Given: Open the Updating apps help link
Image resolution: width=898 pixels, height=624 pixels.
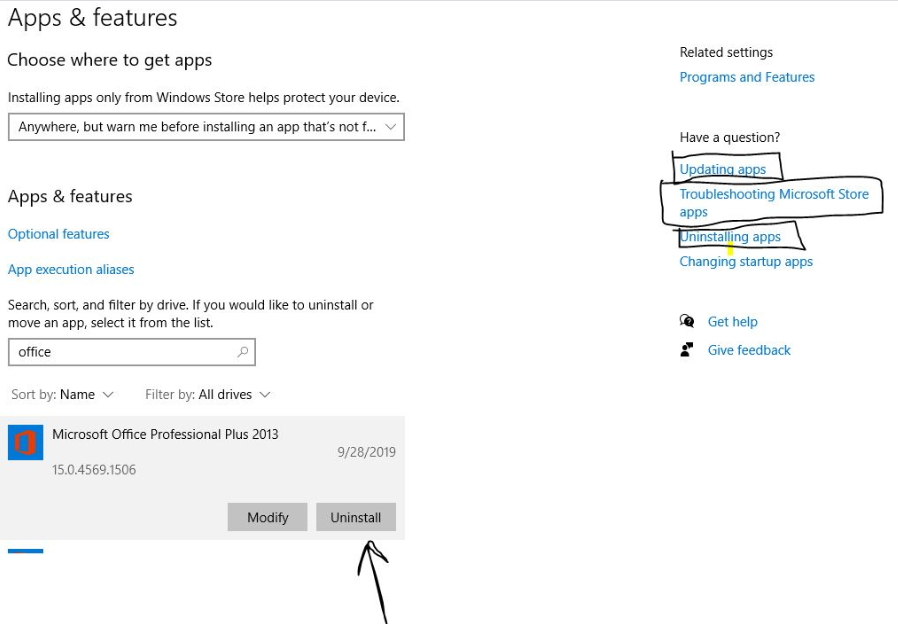Looking at the screenshot, I should point(723,169).
